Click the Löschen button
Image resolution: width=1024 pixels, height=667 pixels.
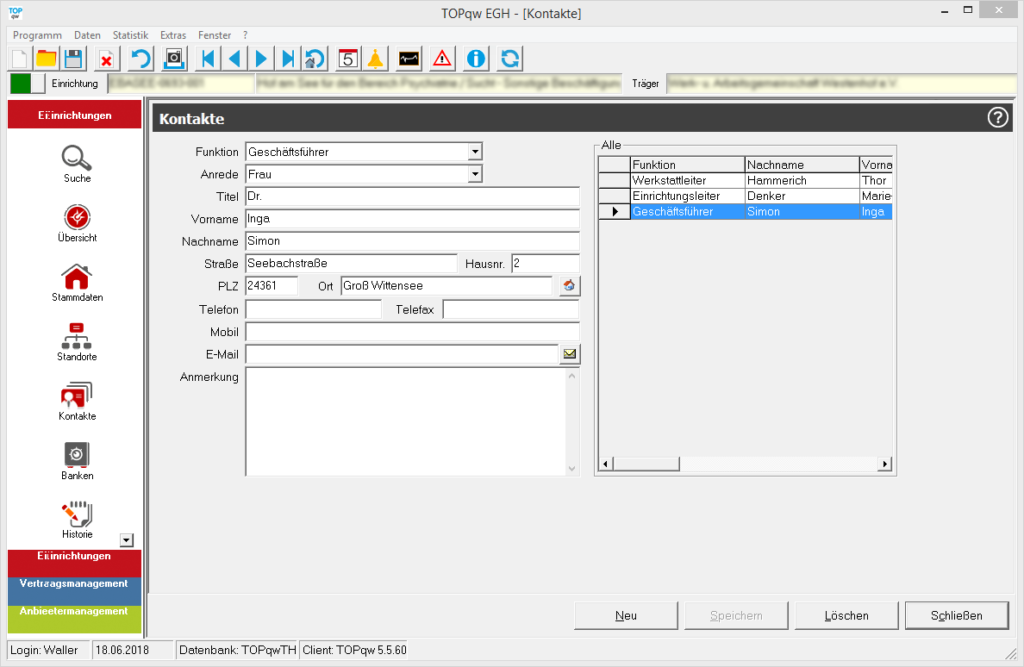[x=846, y=615]
